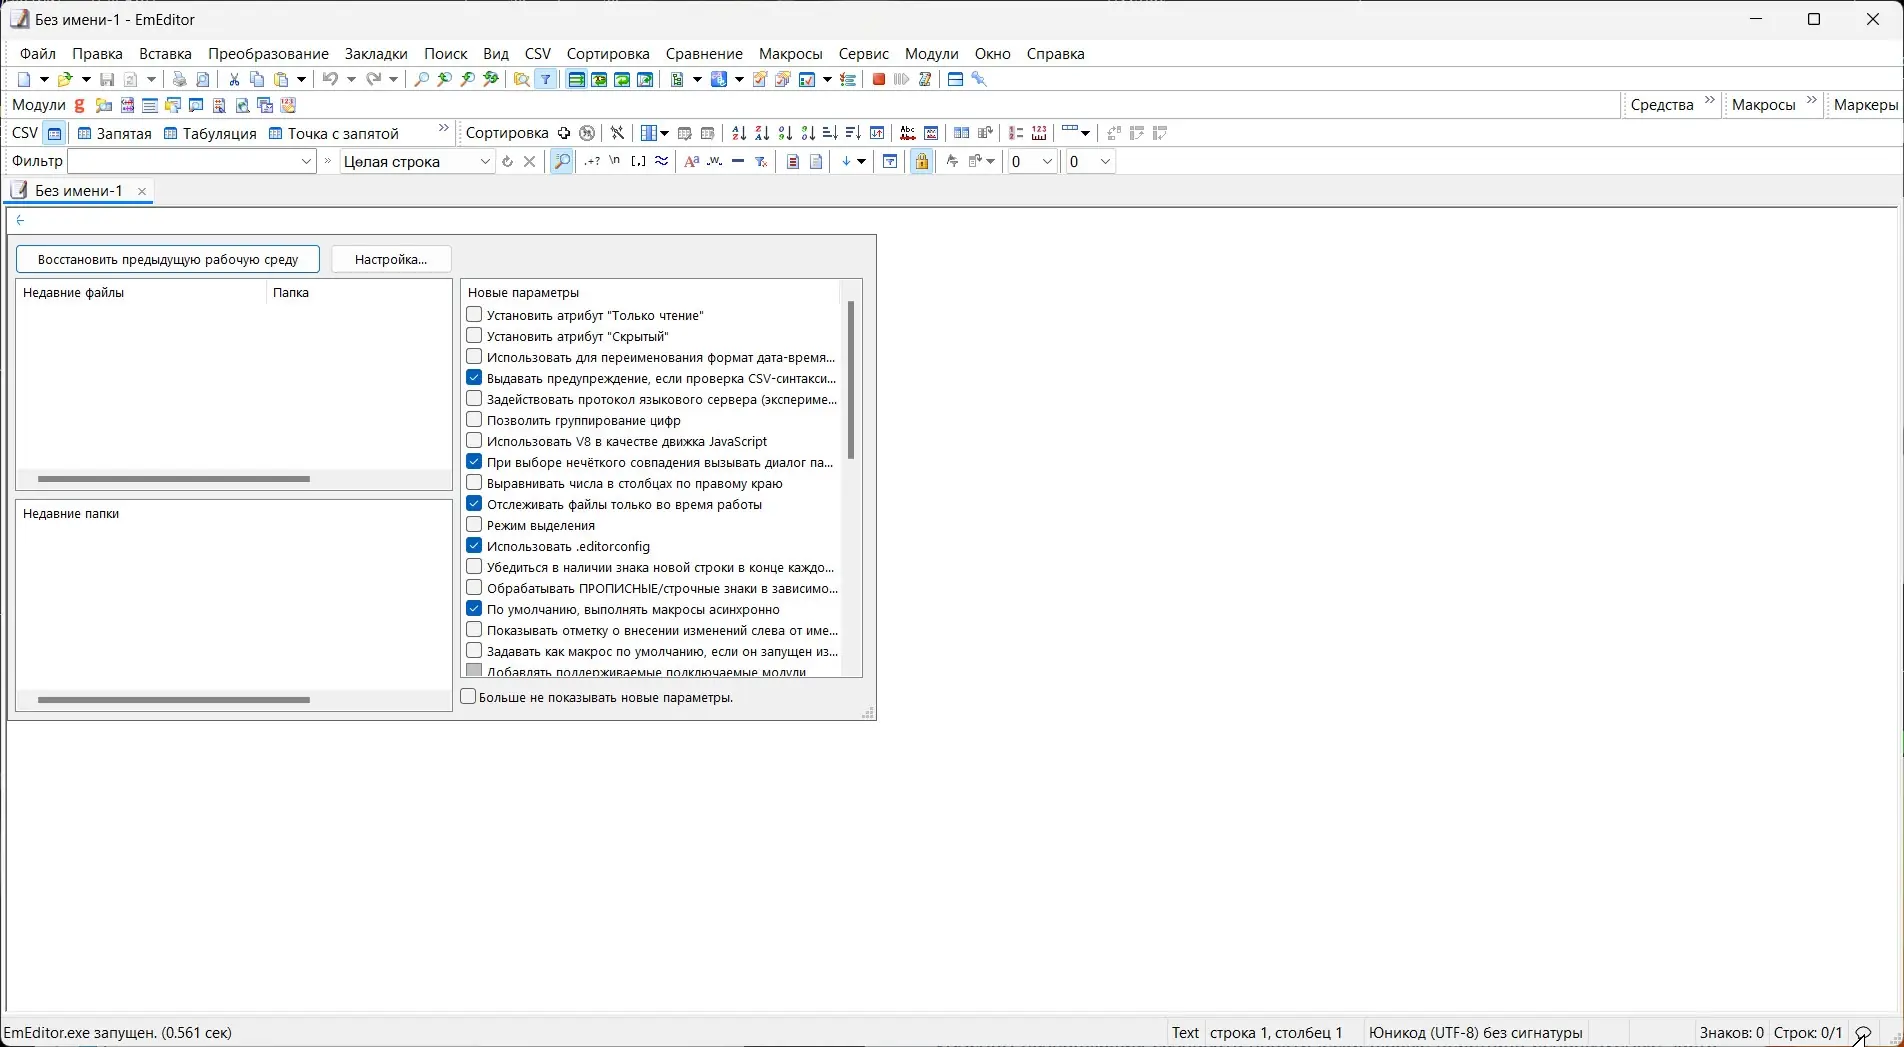Toggle the lock icon on the filter toolbar
The width and height of the screenshot is (1904, 1047).
(x=921, y=161)
